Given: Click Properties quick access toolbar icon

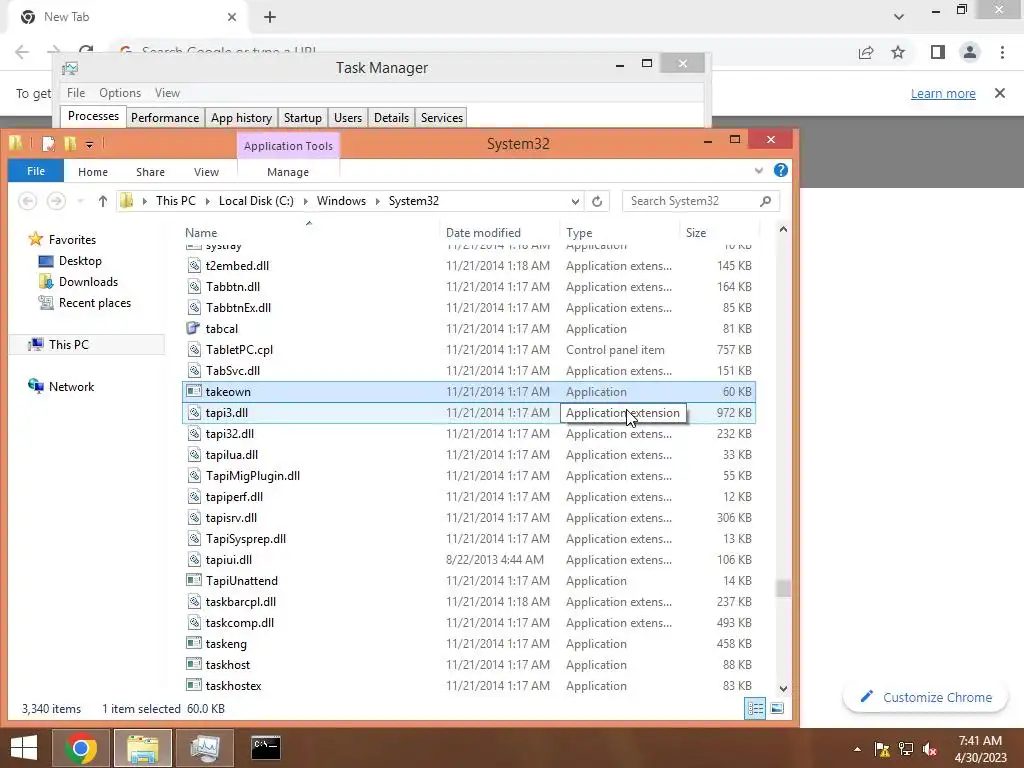Looking at the screenshot, I should [48, 144].
